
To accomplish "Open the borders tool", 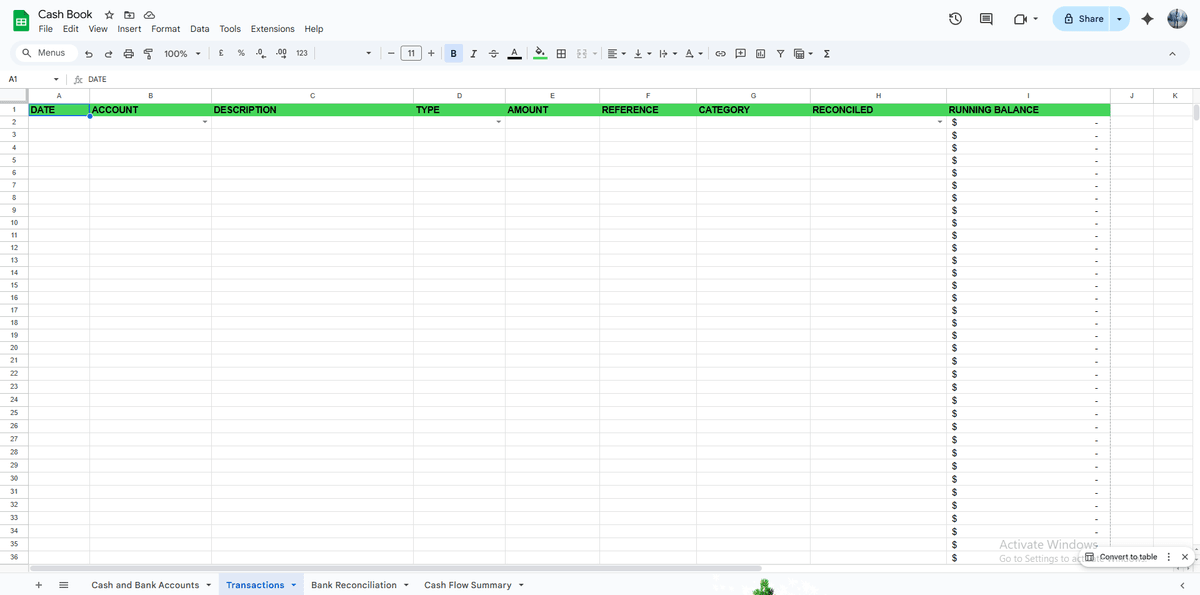I will (x=561, y=54).
